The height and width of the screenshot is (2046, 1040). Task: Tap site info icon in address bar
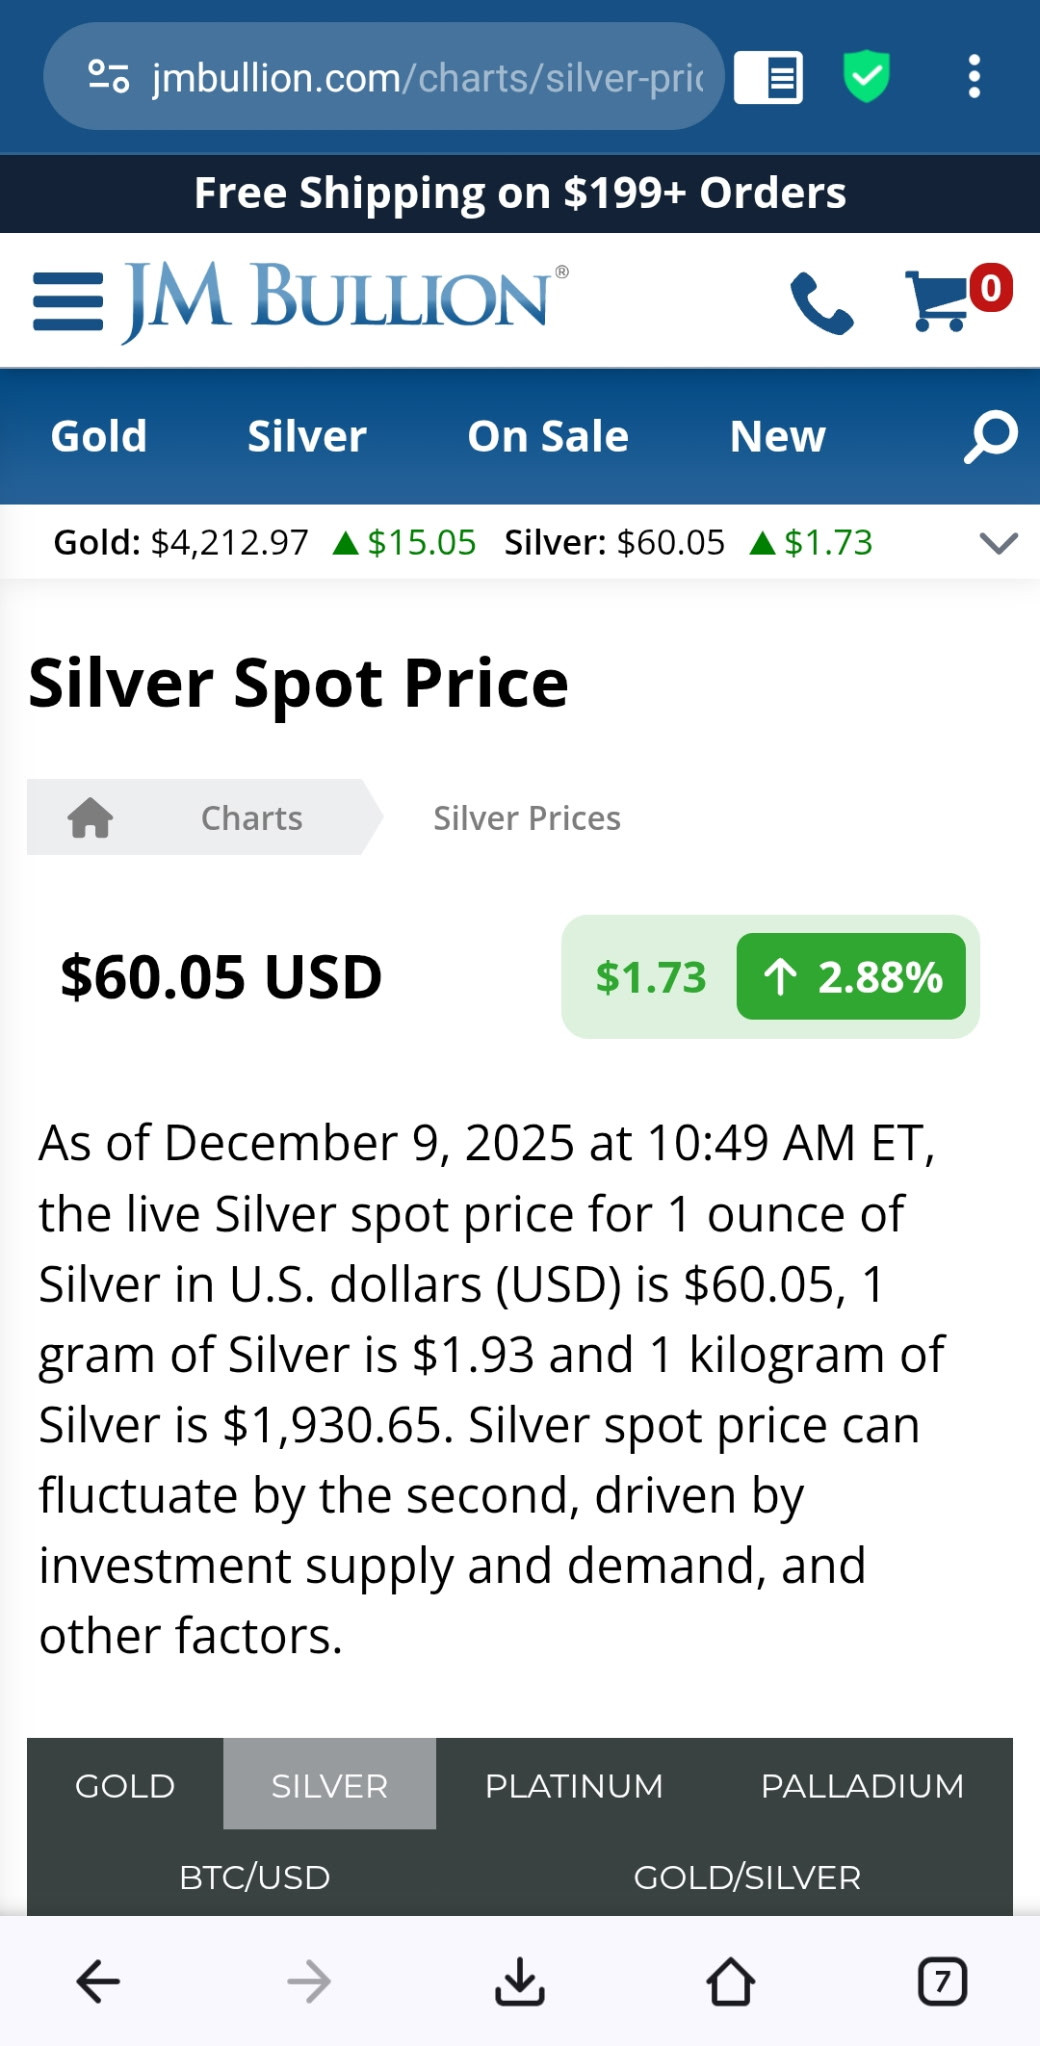[x=108, y=77]
